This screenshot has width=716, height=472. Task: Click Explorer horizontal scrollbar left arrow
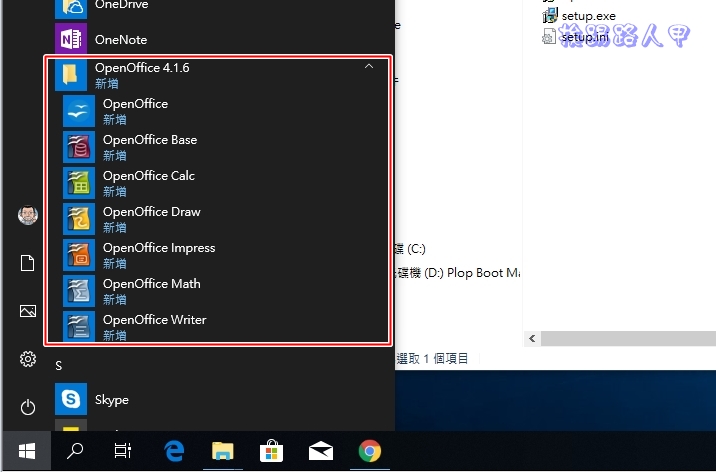pyautogui.click(x=532, y=339)
